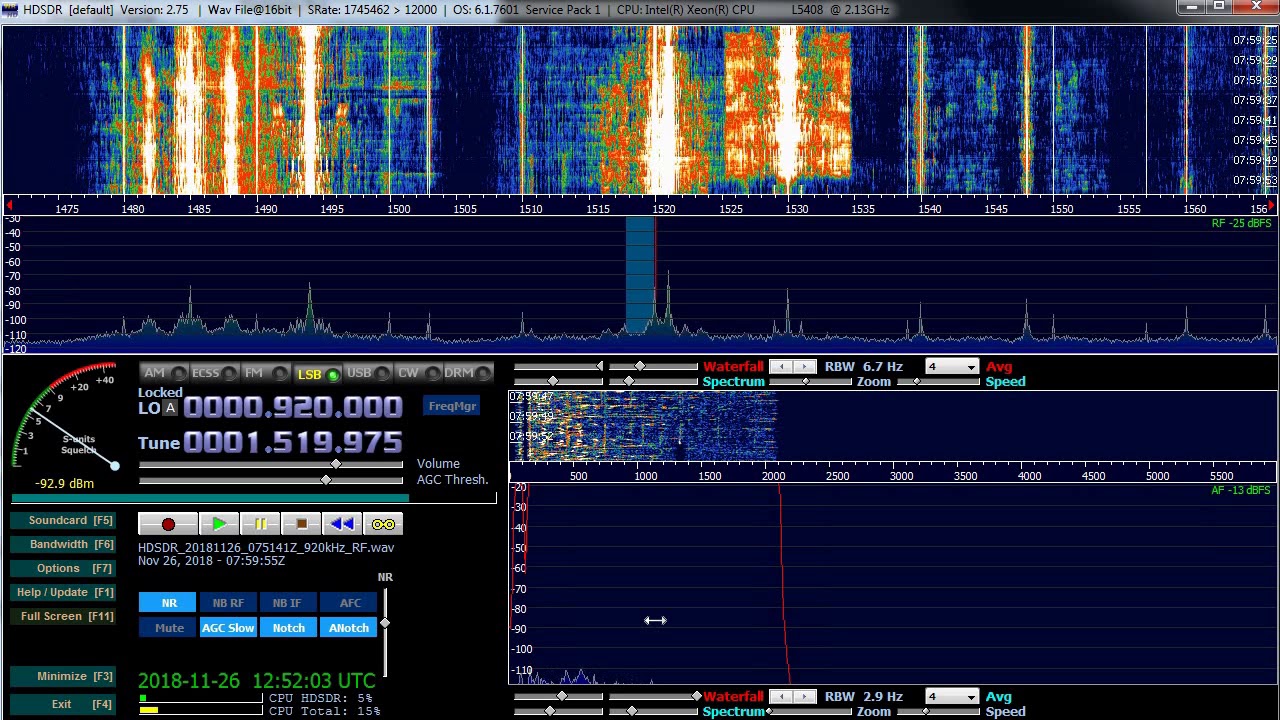Increase AF RBW with right arrow (2.9 Hz)
The width and height of the screenshot is (1280, 720).
[x=805, y=697]
